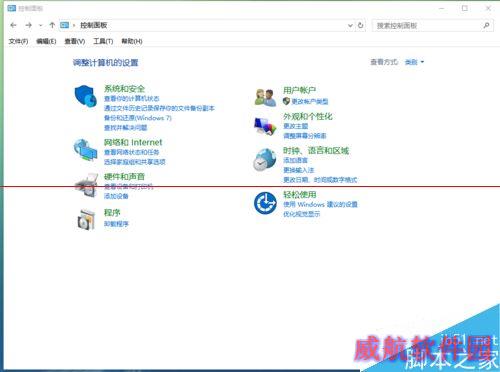Click 查看网络状态和任务 link

point(131,152)
